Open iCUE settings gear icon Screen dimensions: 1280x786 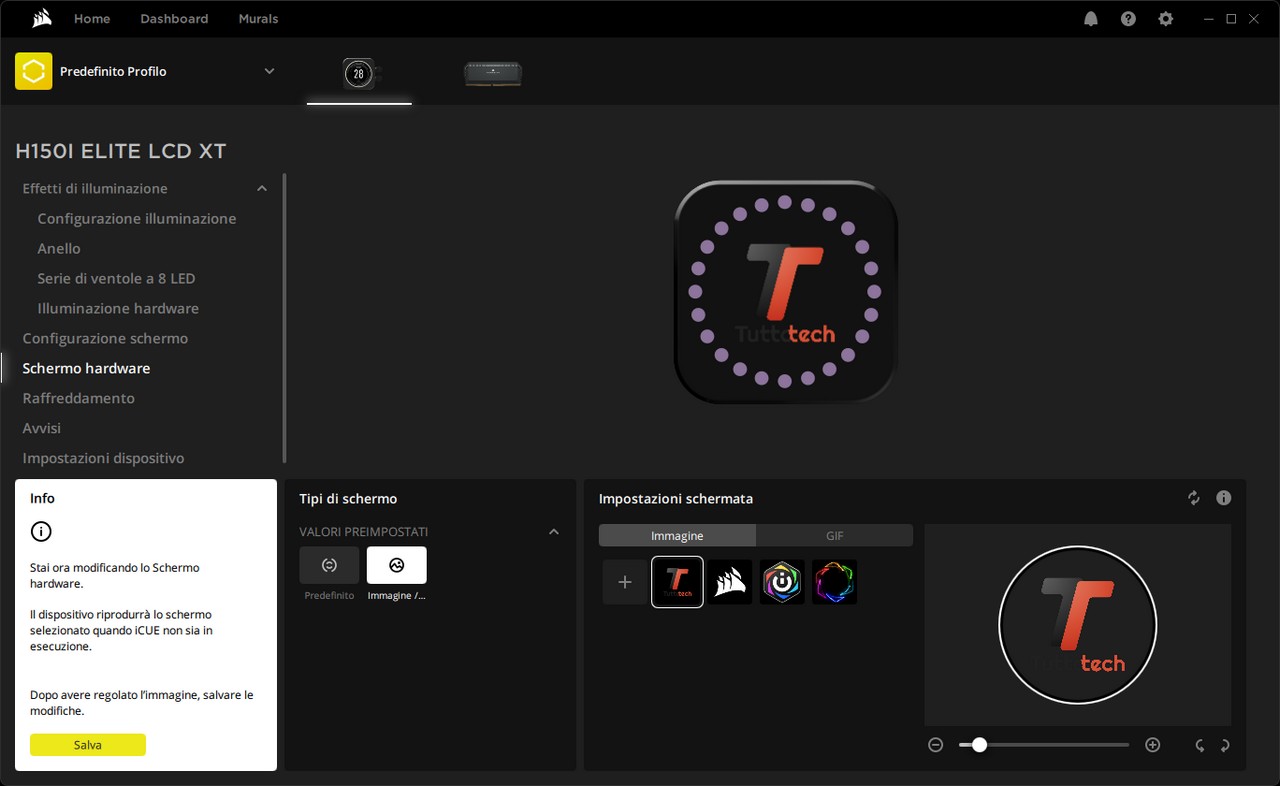[1165, 19]
